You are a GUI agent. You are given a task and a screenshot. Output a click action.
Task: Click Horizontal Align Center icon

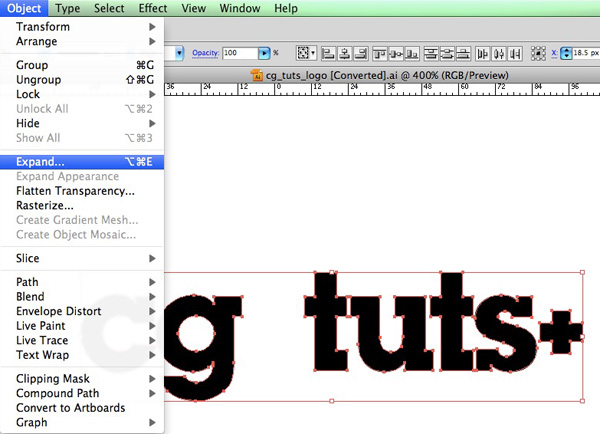344,54
